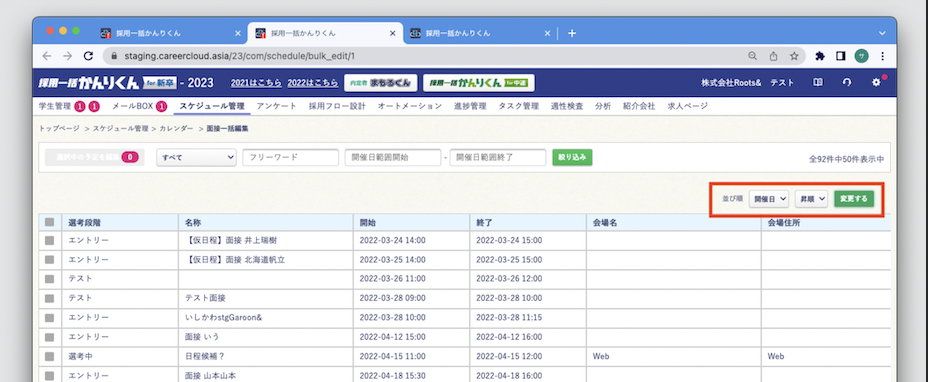This screenshot has height=382, width=928.
Task: Click the zoom magnifier icon in address bar
Action: (753, 56)
